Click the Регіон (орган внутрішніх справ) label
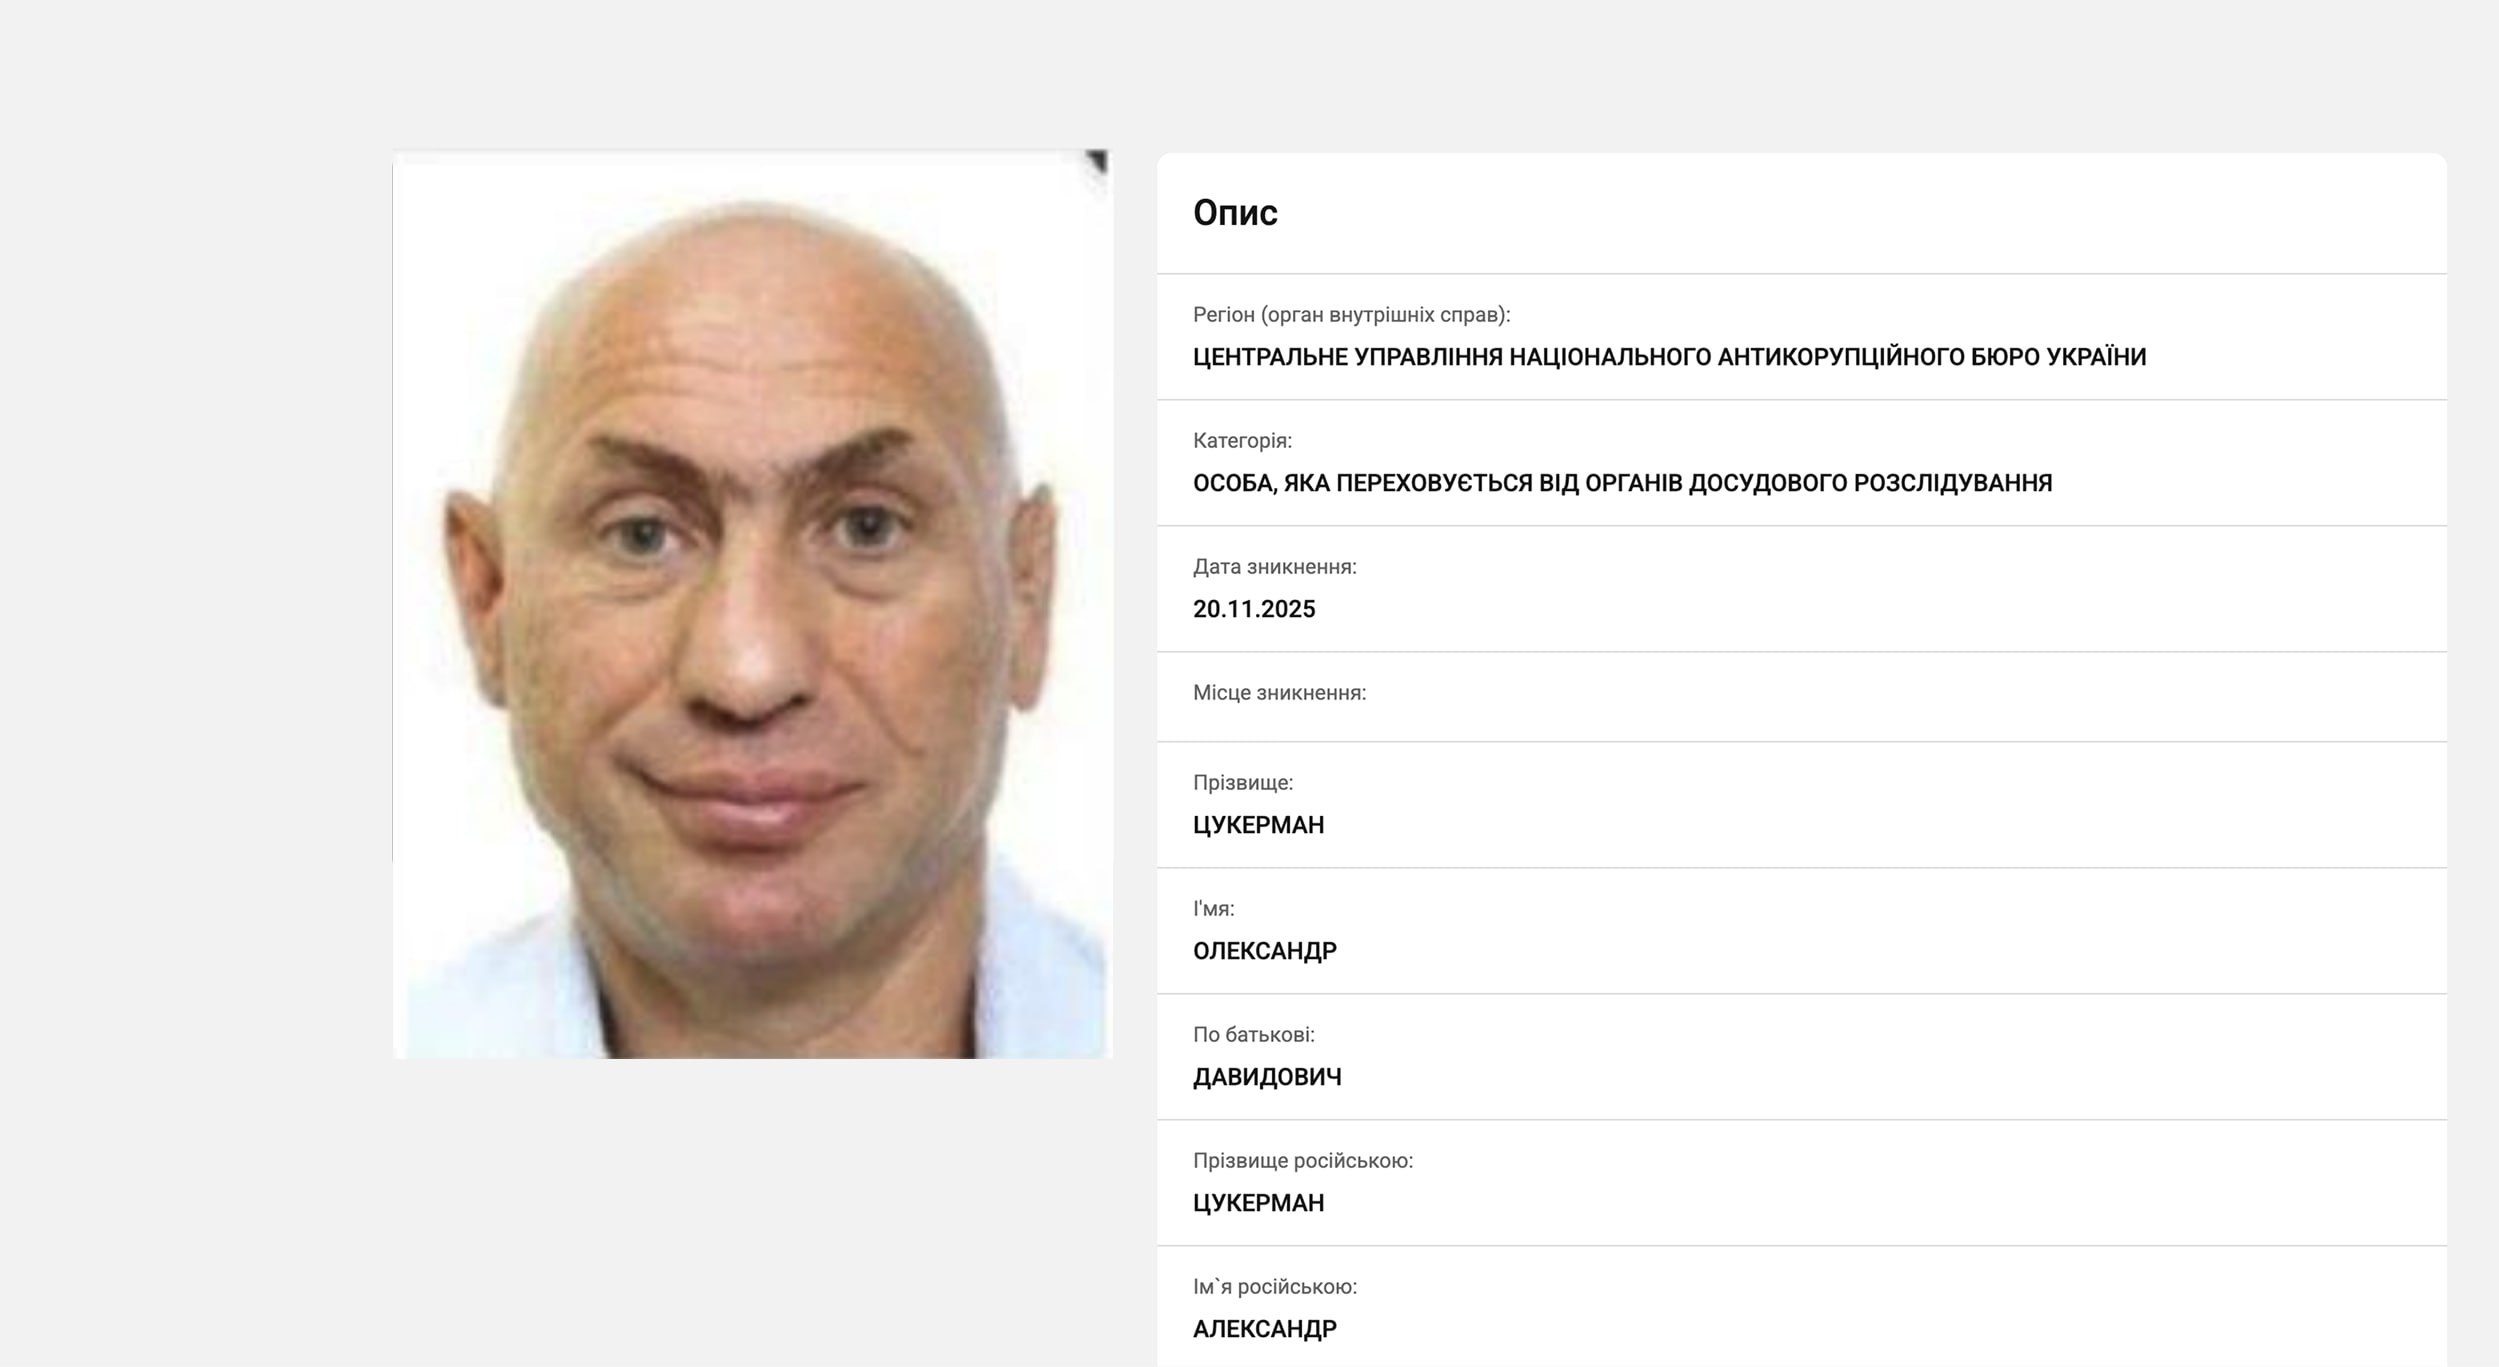Screen dimensions: 2499x1367 click(x=1351, y=315)
